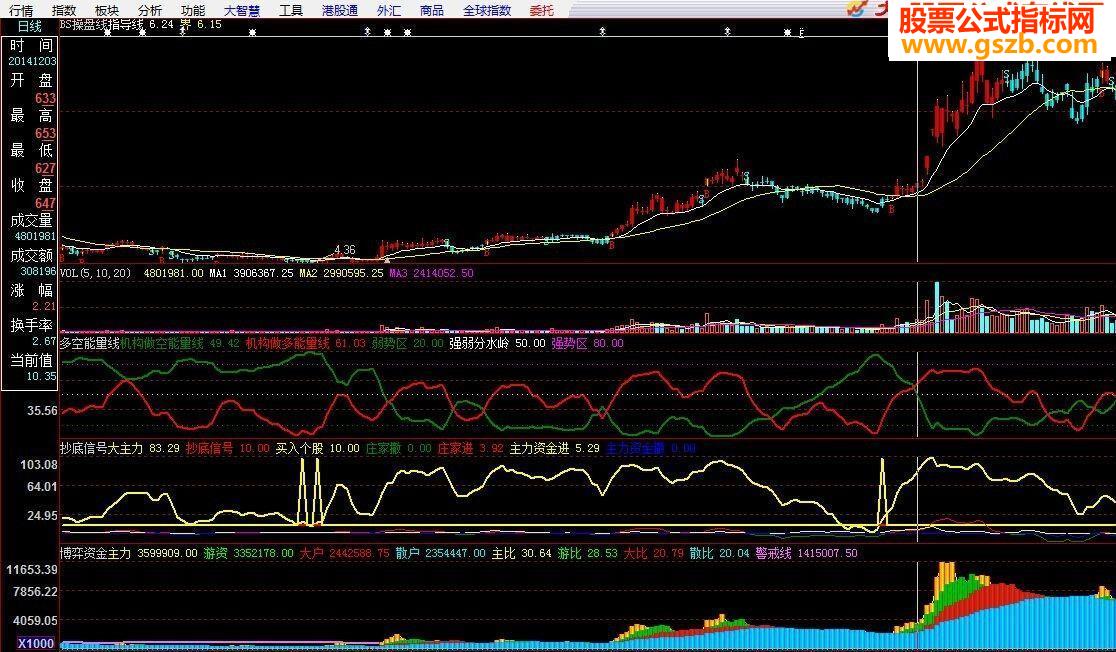Click the 强弱分水岭 50.00 legend label
Viewport: 1116px width, 652px height.
[x=497, y=343]
